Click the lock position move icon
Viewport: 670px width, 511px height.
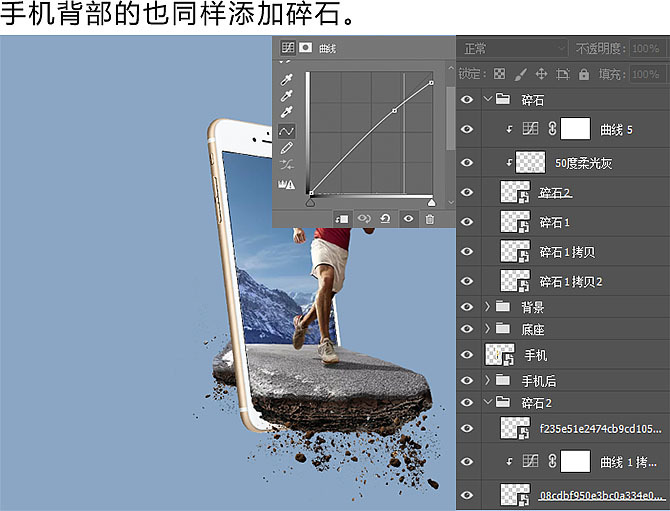pos(541,74)
